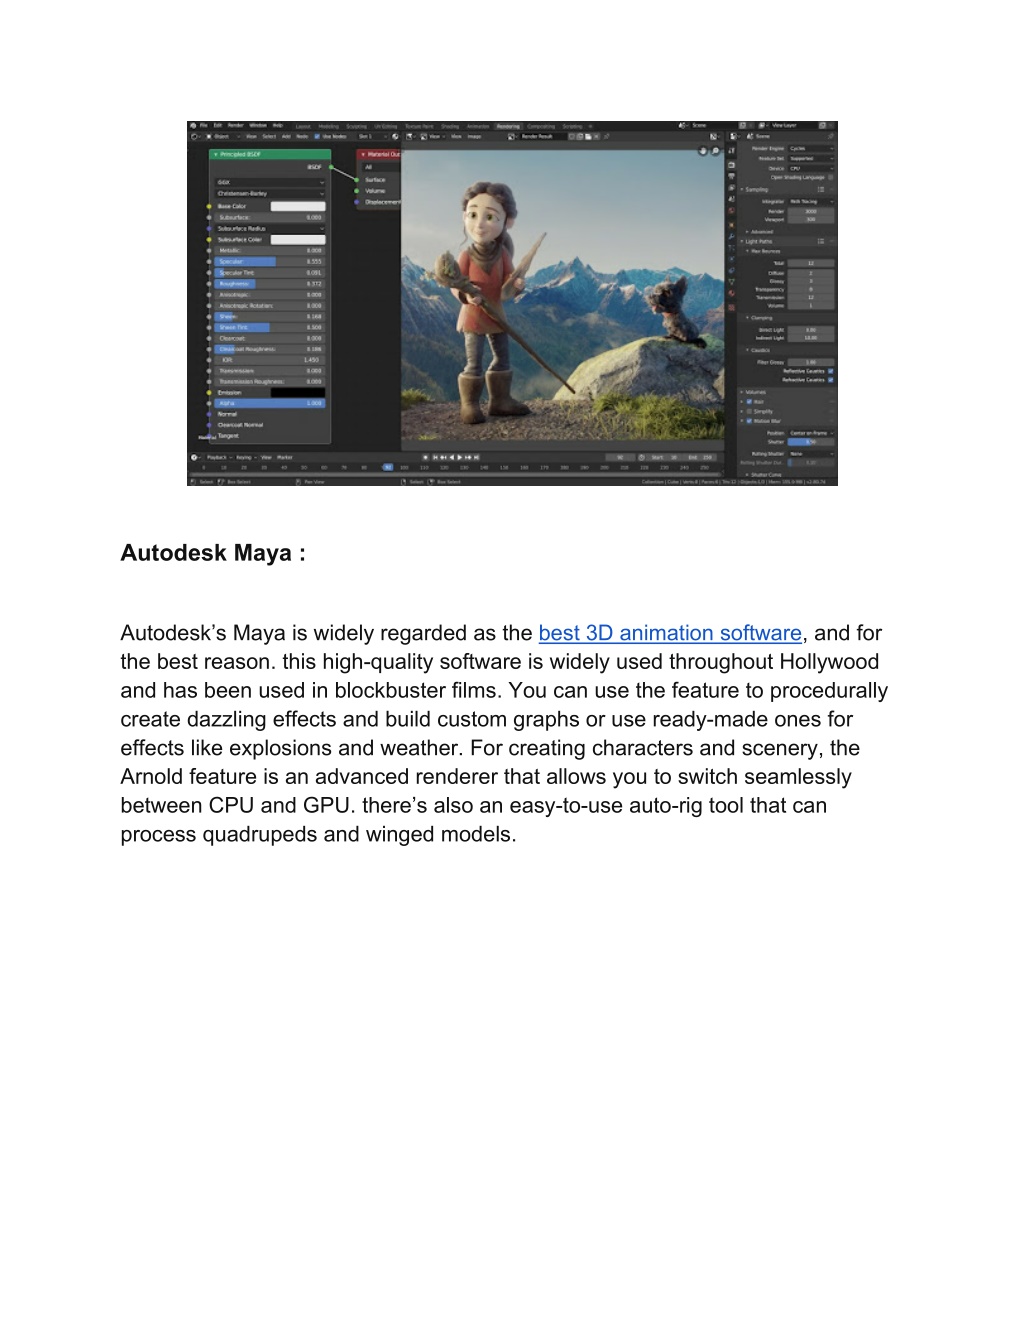Click the black Emission color swatch

click(298, 392)
